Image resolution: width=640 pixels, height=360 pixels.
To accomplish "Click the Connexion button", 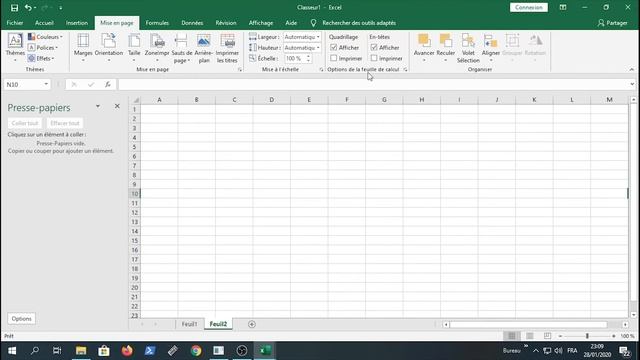I will coord(529,7).
